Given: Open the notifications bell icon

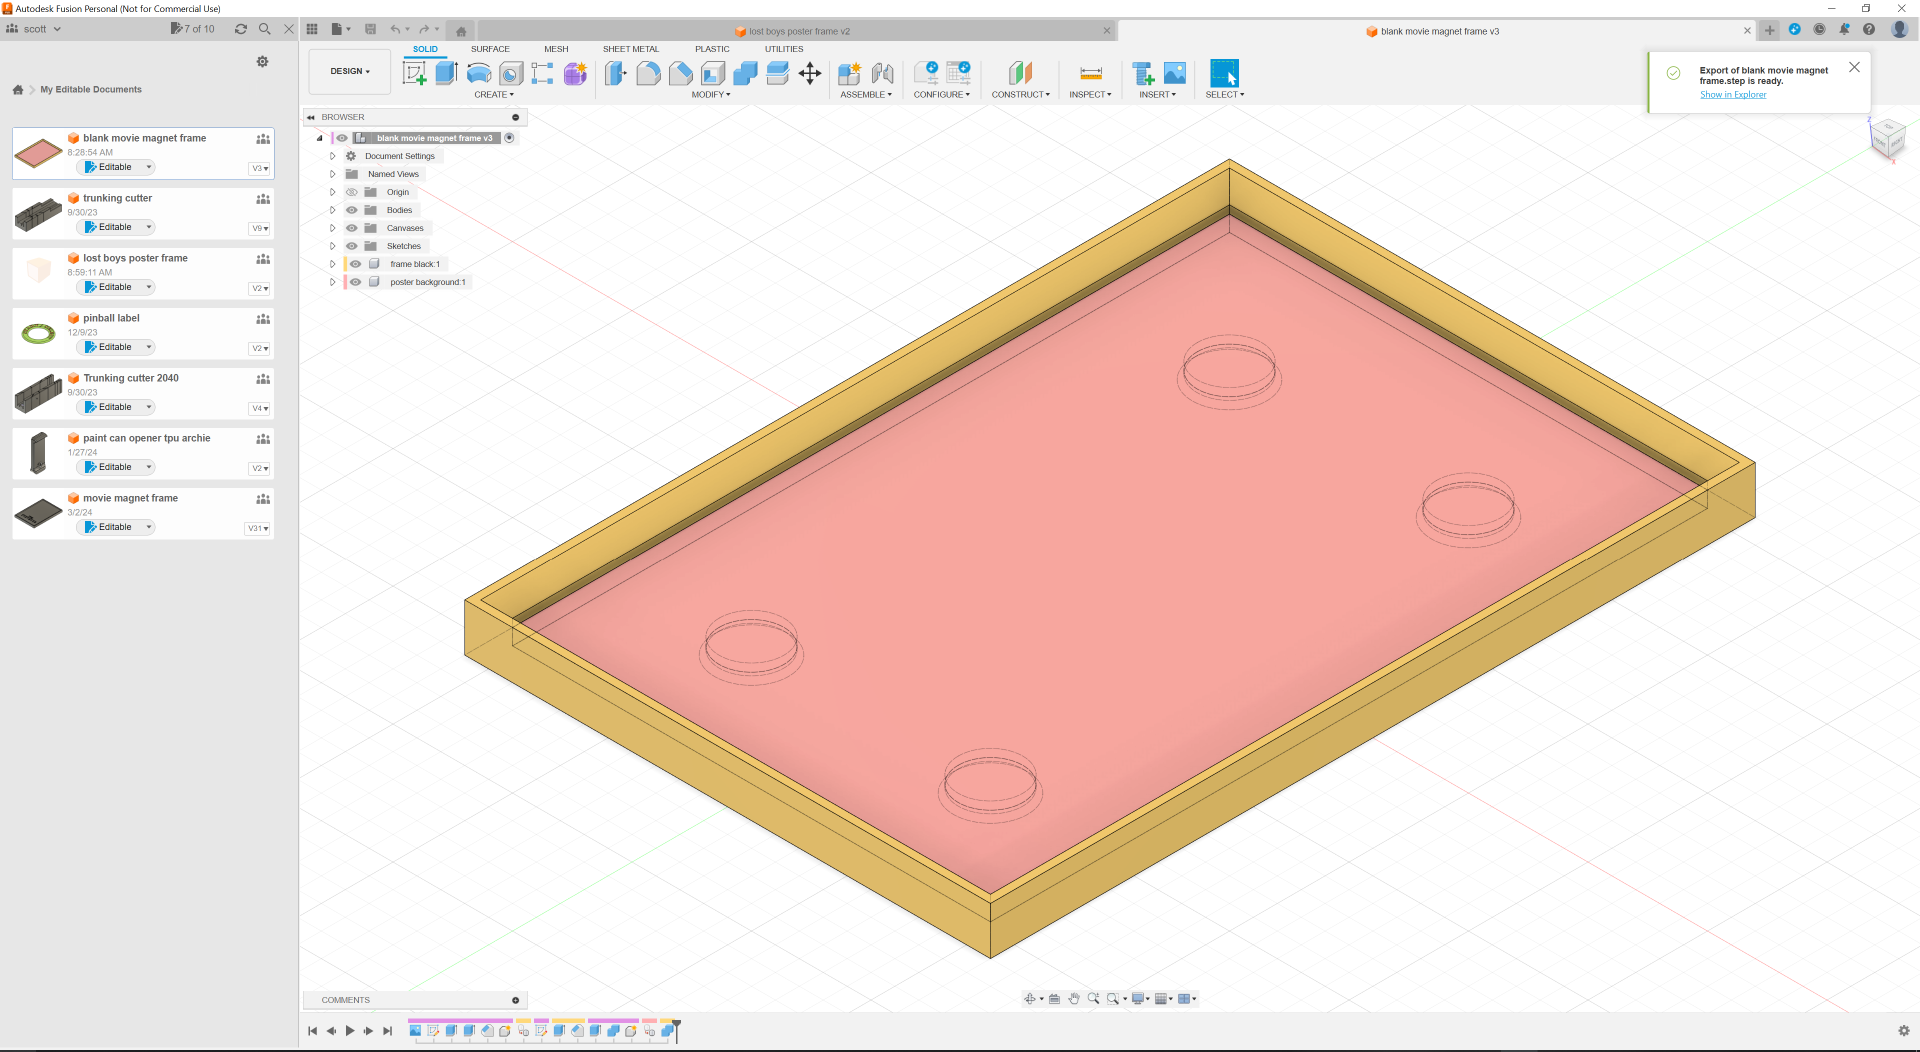Looking at the screenshot, I should click(x=1844, y=29).
